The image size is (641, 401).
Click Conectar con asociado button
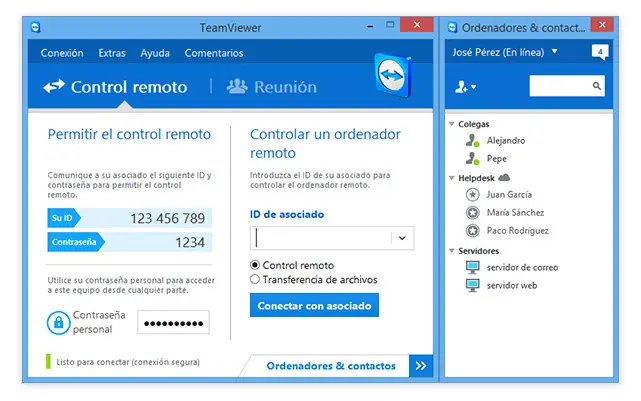click(x=314, y=305)
